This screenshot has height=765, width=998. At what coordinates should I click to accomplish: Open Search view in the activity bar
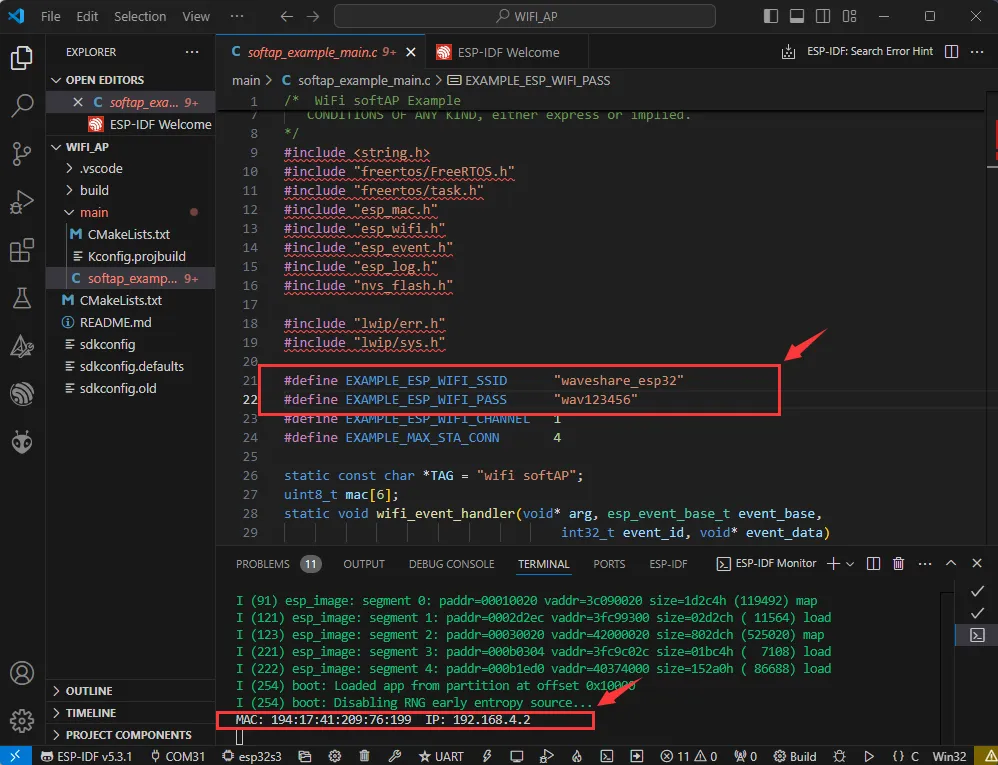point(22,104)
